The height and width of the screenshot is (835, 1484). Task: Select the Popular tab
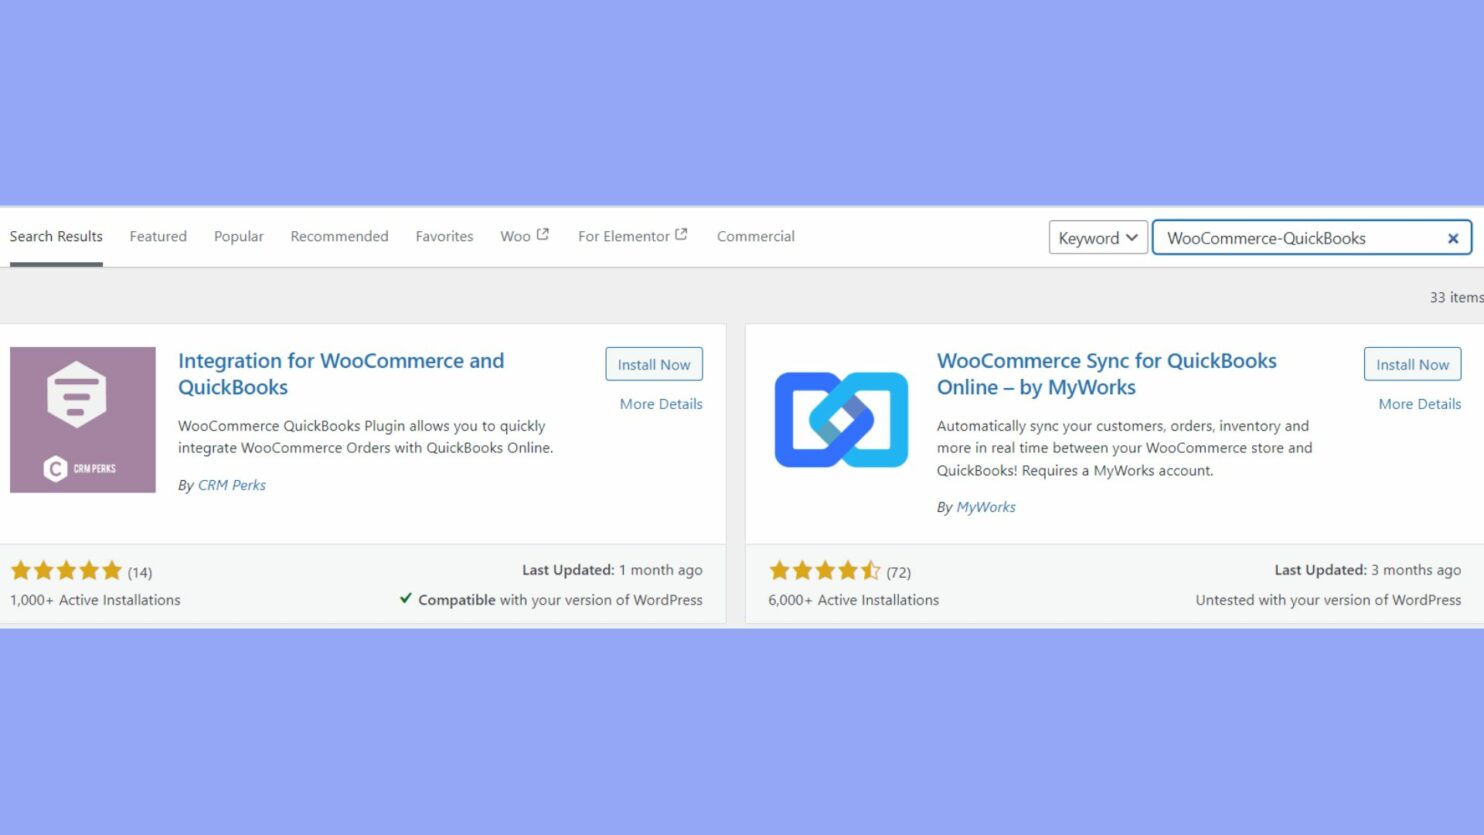[238, 236]
